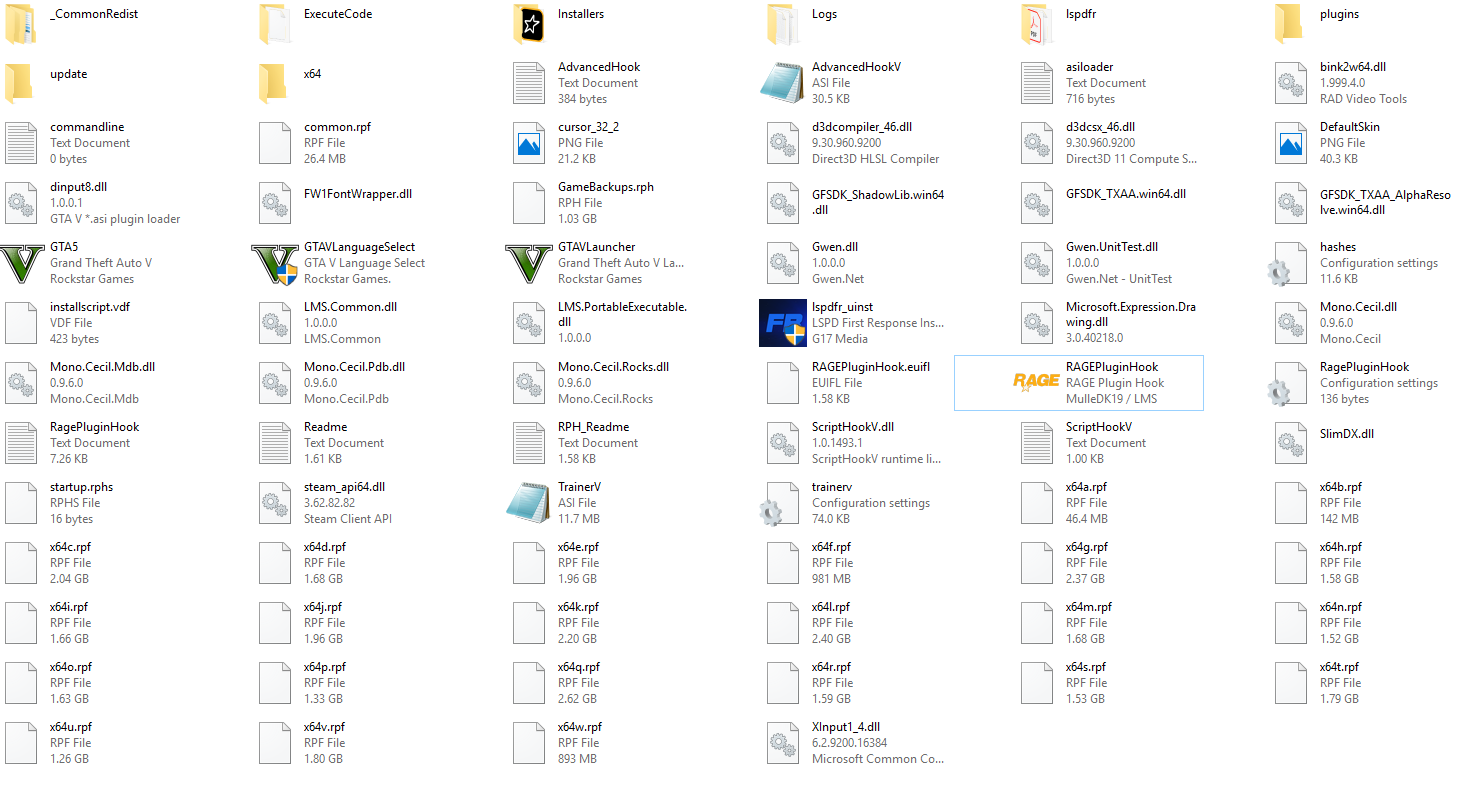1471x785 pixels.
Task: Click the x64u.rpf file name
Action: tap(71, 727)
